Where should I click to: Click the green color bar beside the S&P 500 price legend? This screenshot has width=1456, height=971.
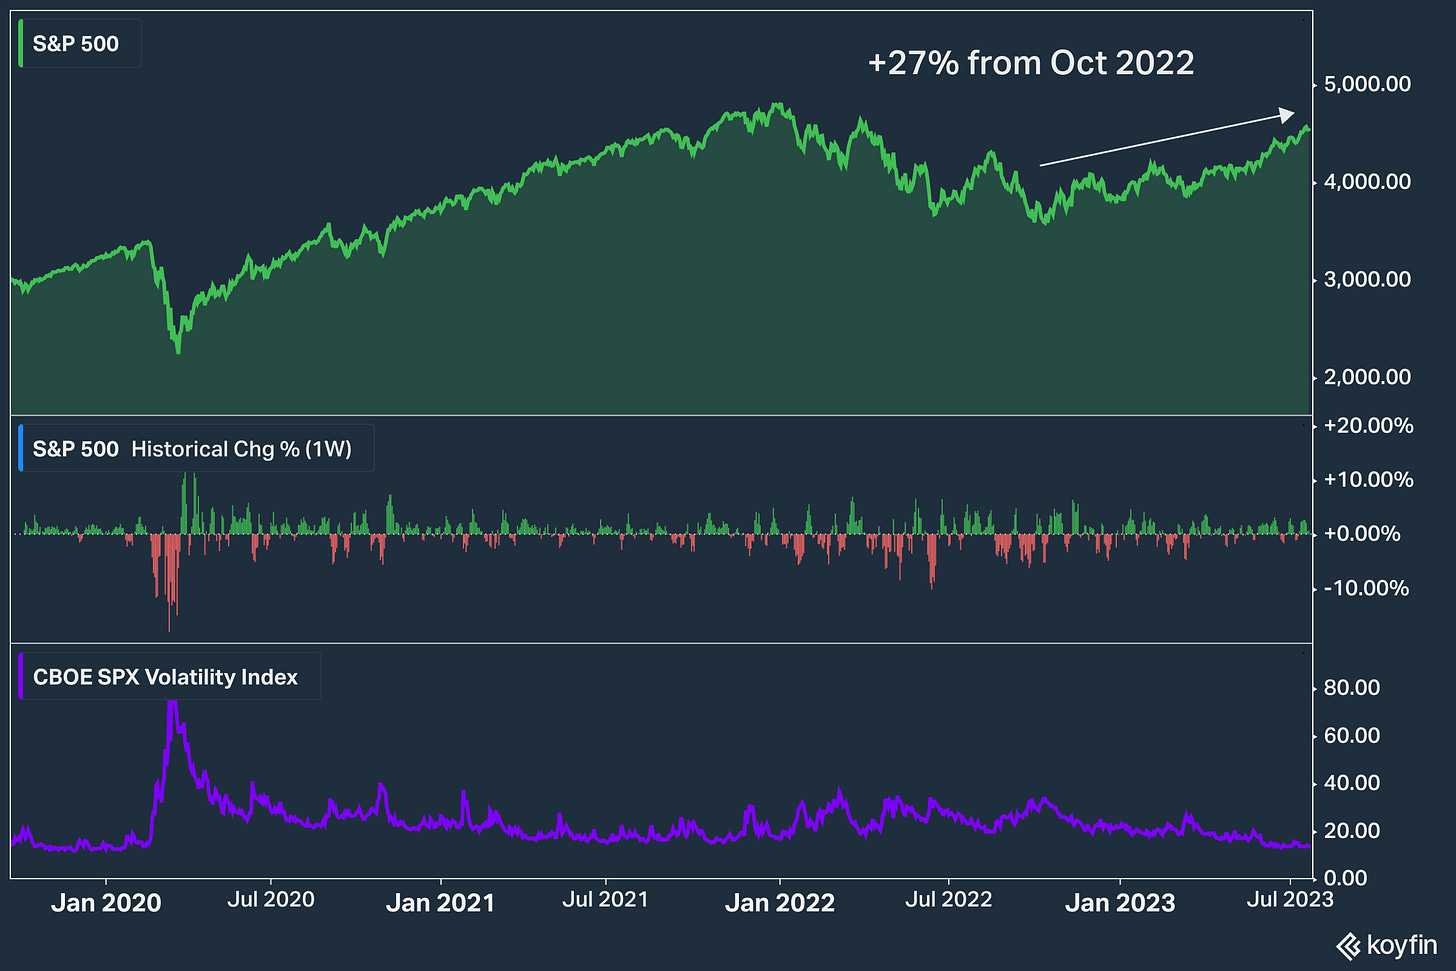coord(21,44)
